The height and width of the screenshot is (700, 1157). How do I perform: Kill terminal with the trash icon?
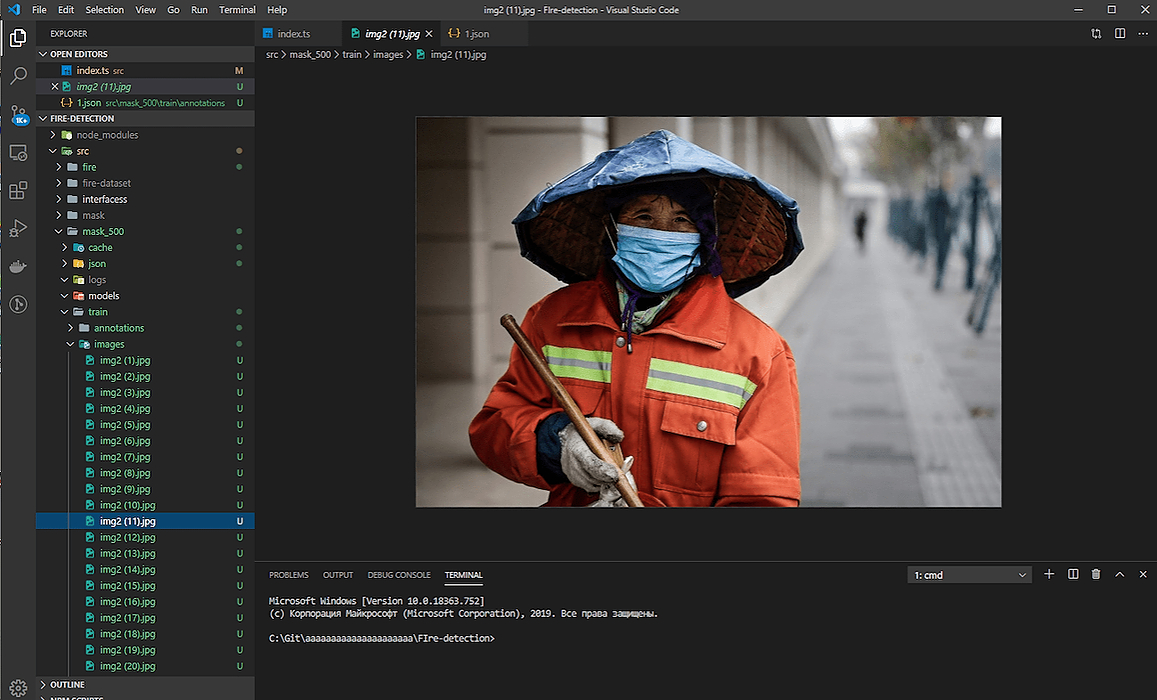1096,574
